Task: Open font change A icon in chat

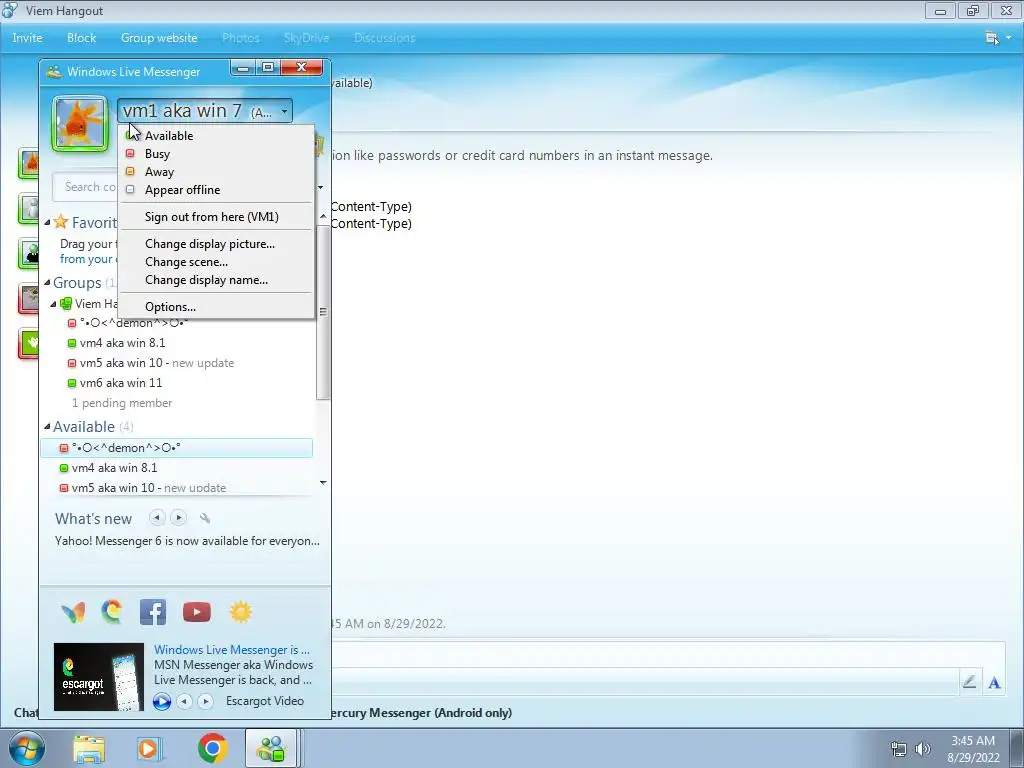Action: [994, 683]
